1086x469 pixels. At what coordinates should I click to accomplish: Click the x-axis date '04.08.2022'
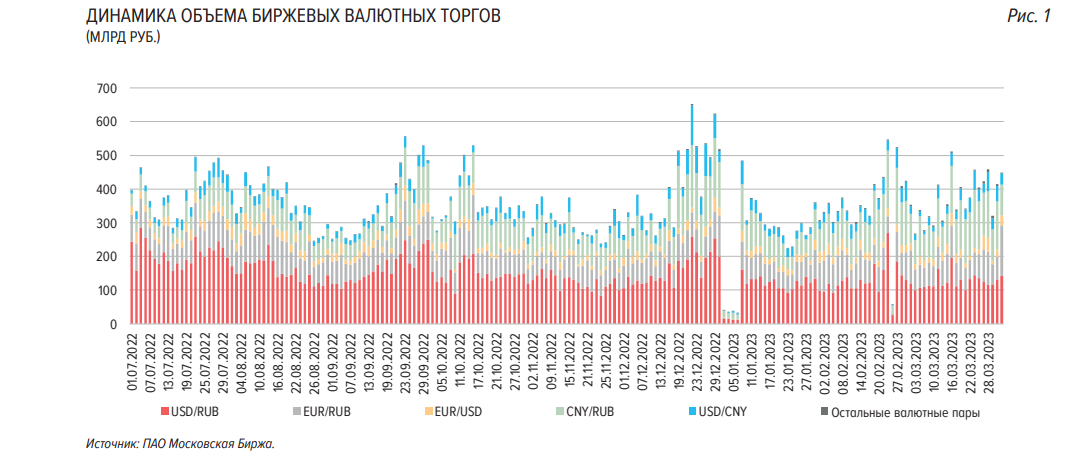240,365
